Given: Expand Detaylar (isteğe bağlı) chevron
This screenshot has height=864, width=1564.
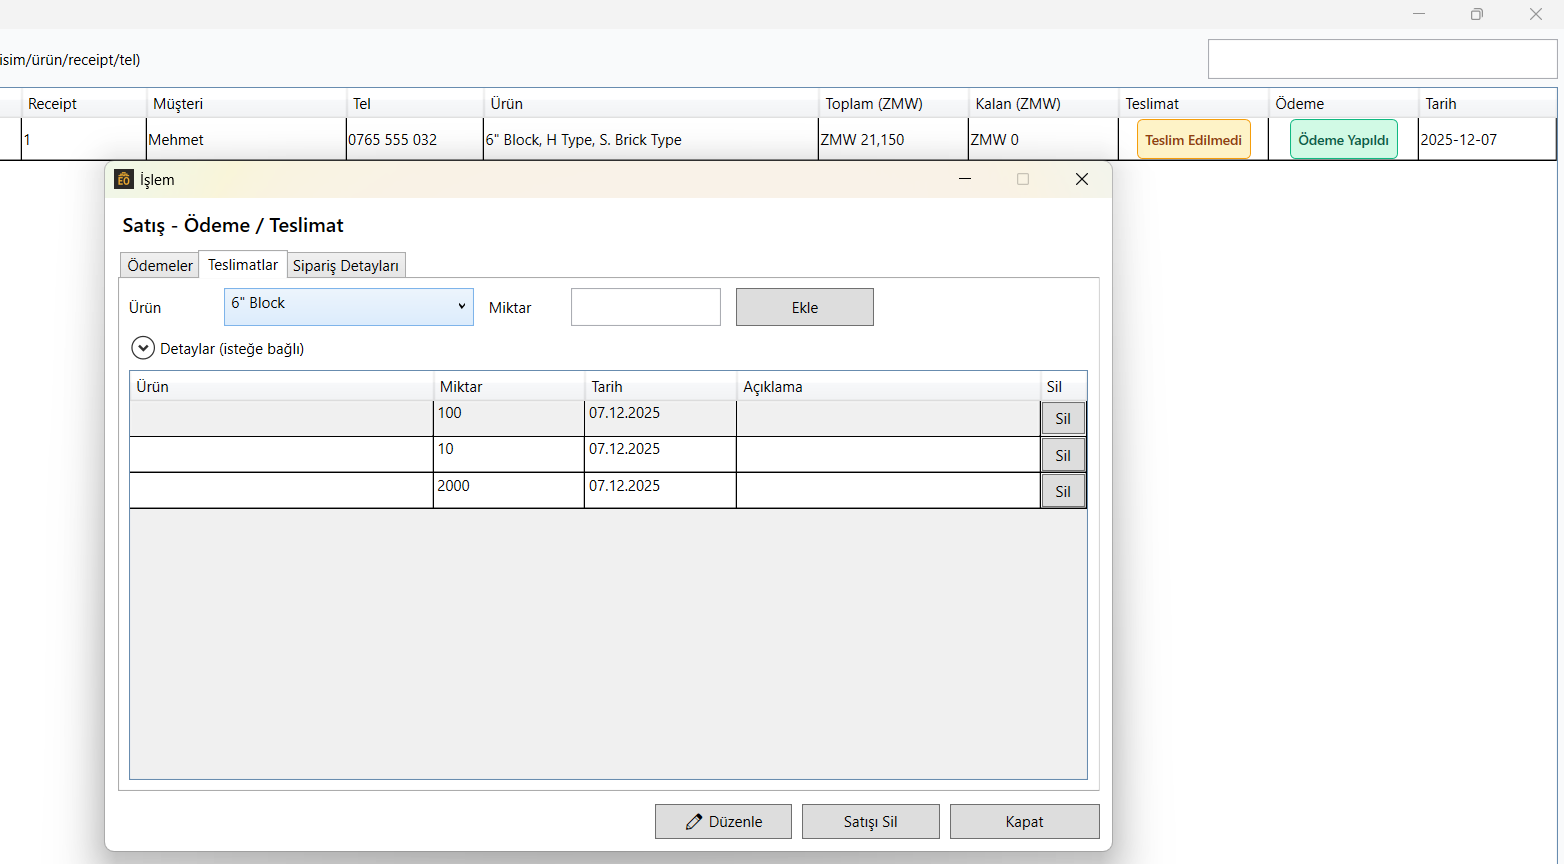Looking at the screenshot, I should point(143,348).
